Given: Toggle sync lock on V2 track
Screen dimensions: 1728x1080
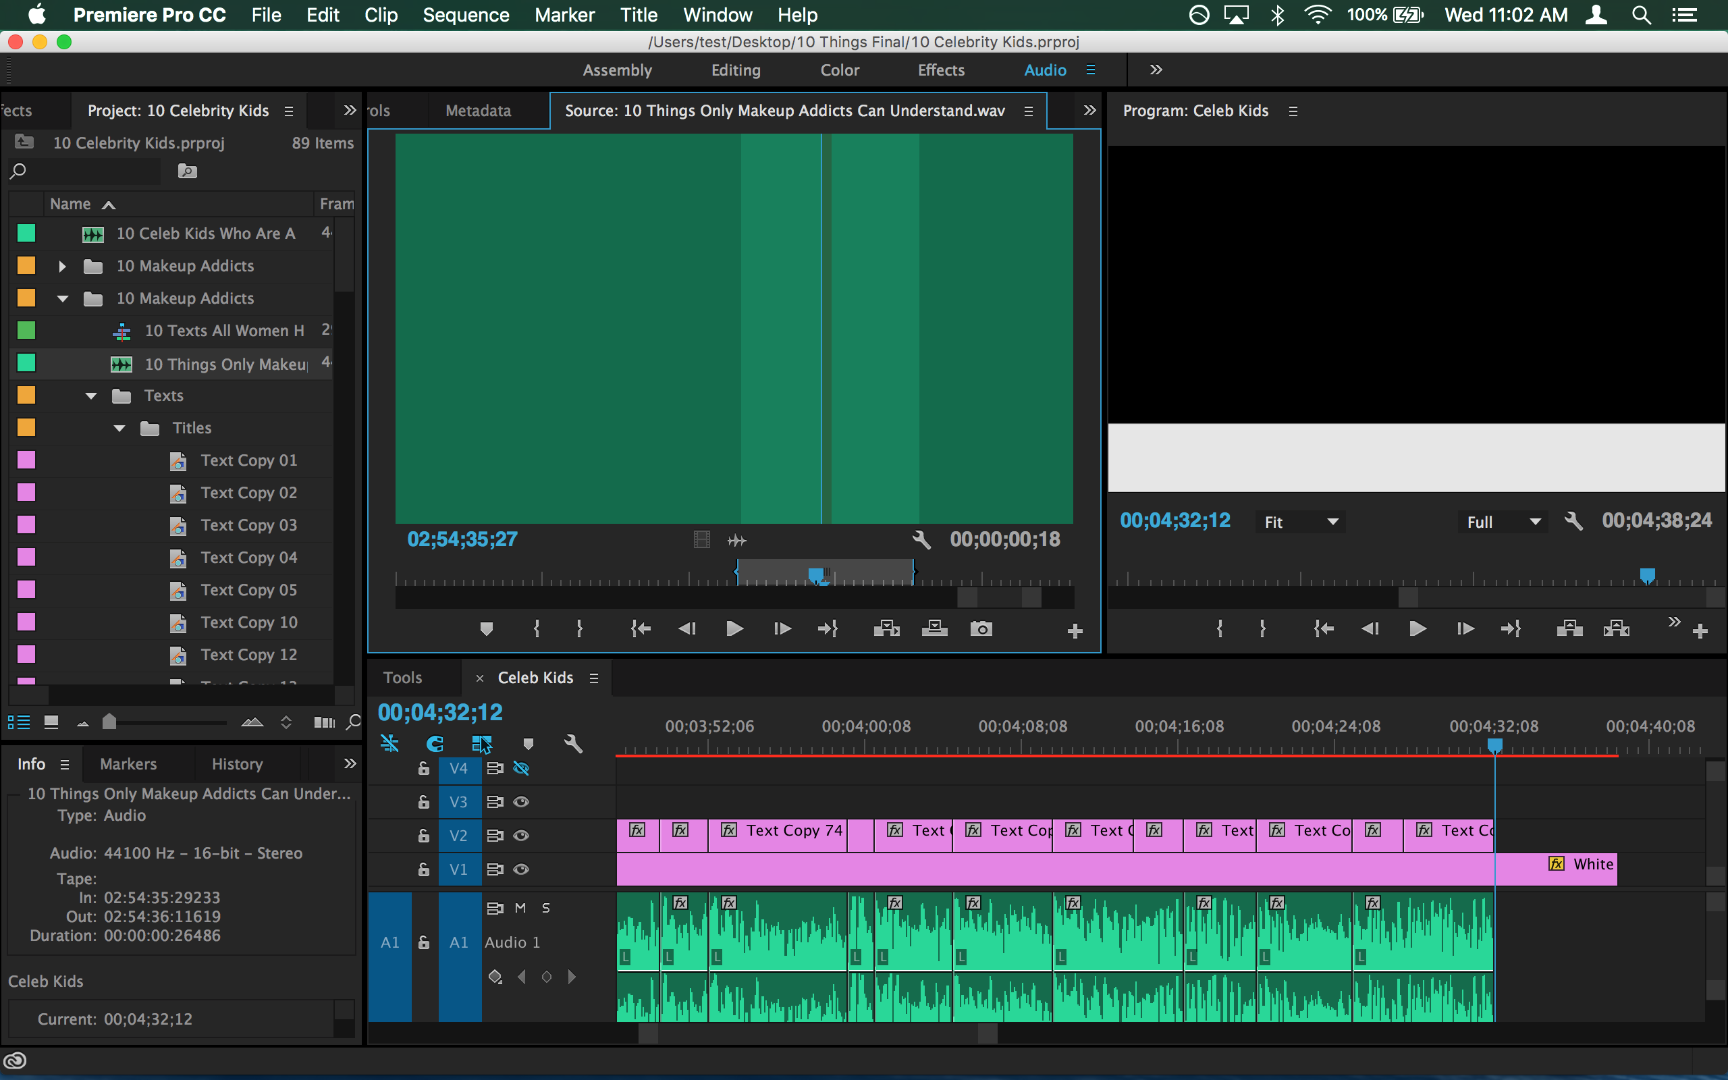Looking at the screenshot, I should pos(495,836).
